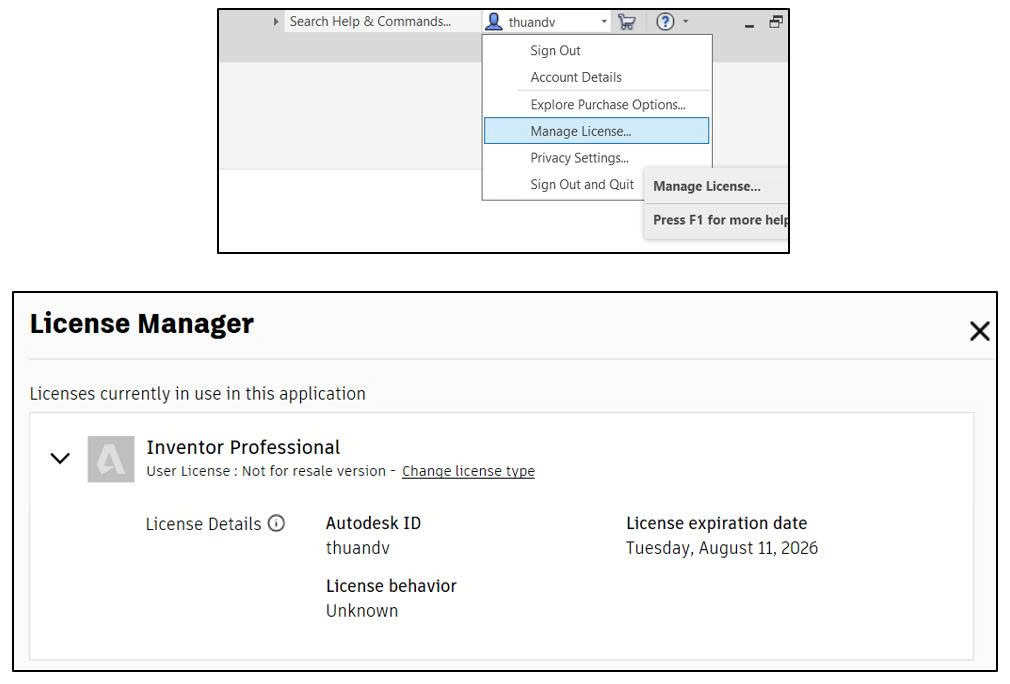1010x684 pixels.
Task: Collapse the Inventor Professional license chevron
Action: 60,458
